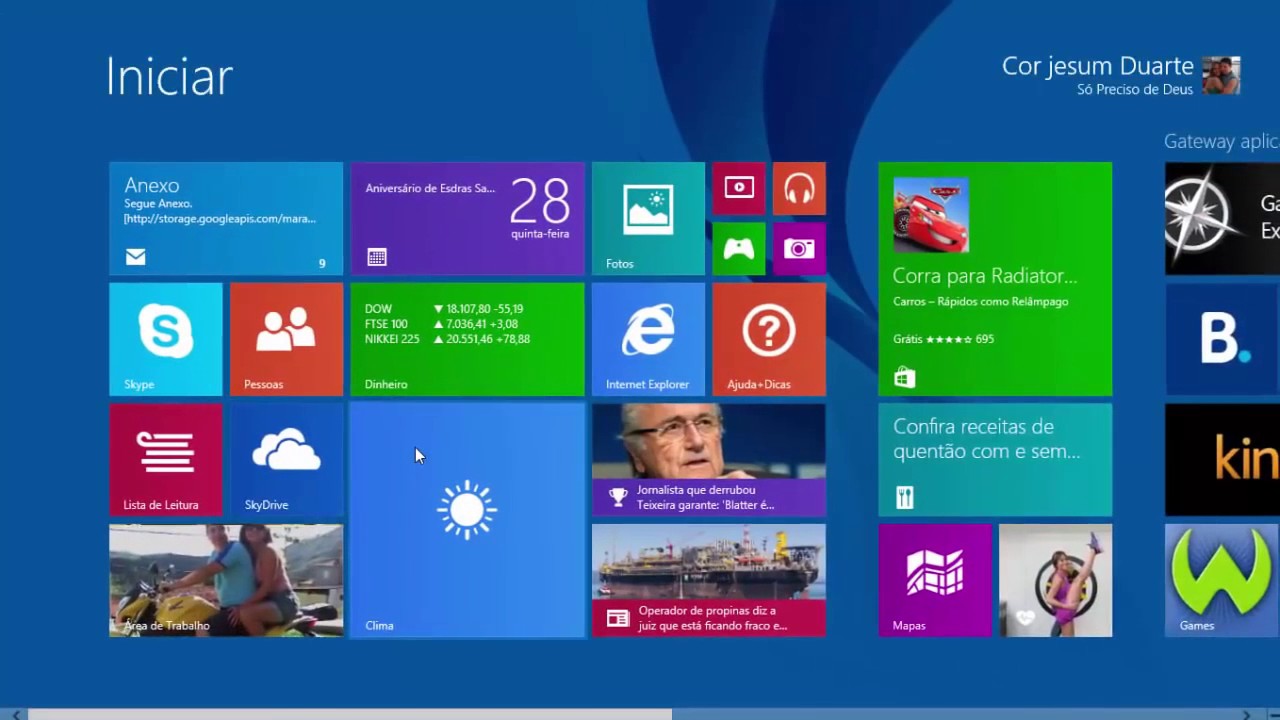Click the left scroll arrow on scrollbar

(14, 714)
